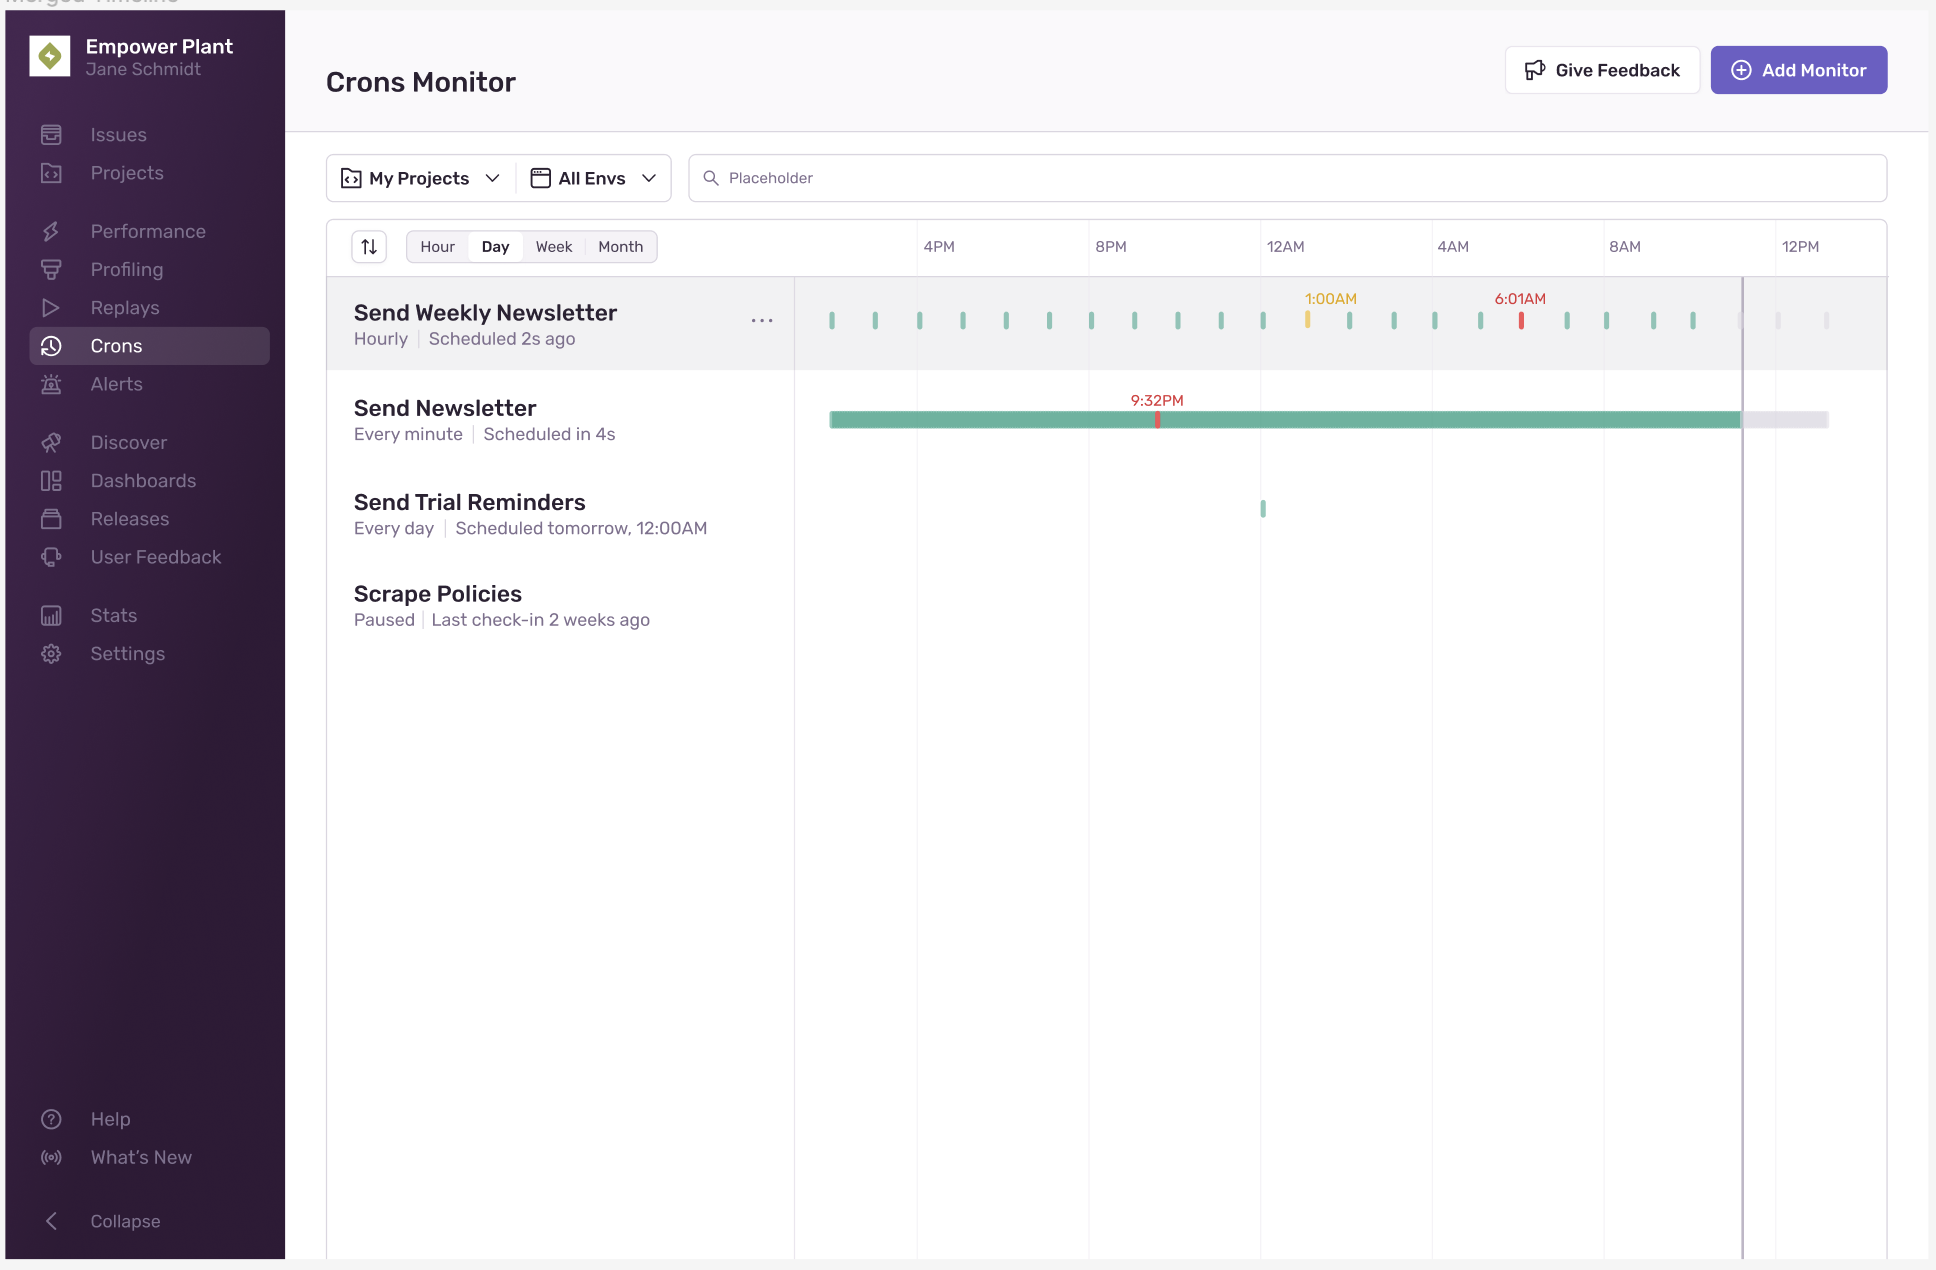Select the Projects icon in sidebar
The image size is (1936, 1270).
[x=52, y=172]
